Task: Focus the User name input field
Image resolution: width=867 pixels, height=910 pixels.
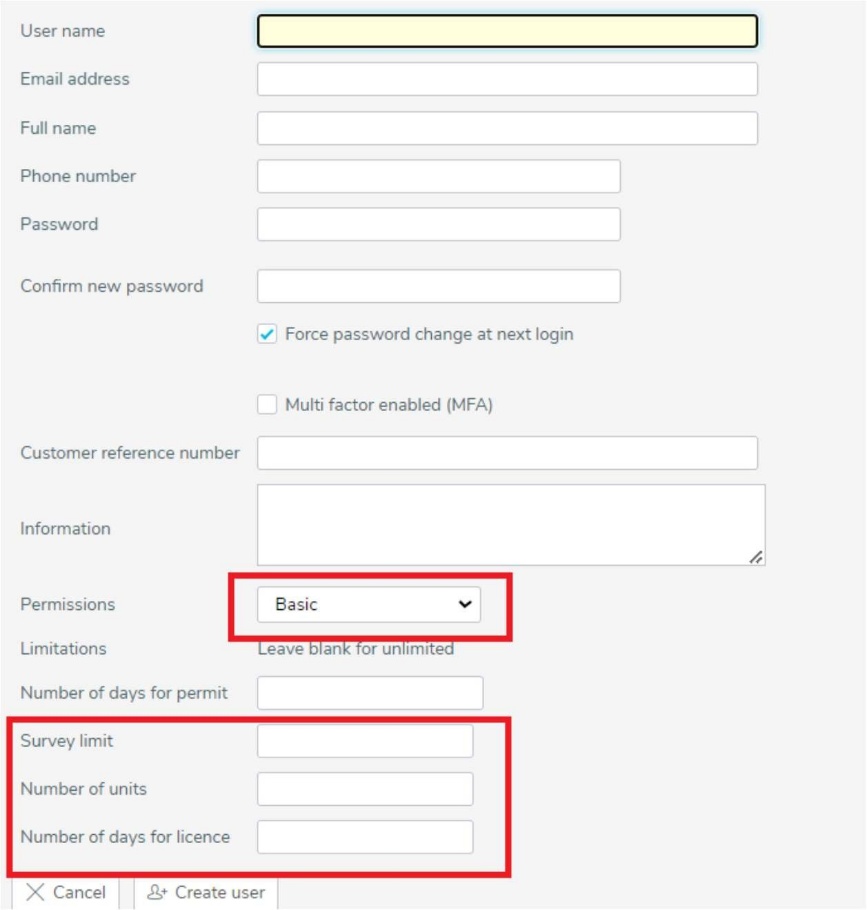Action: 507,31
